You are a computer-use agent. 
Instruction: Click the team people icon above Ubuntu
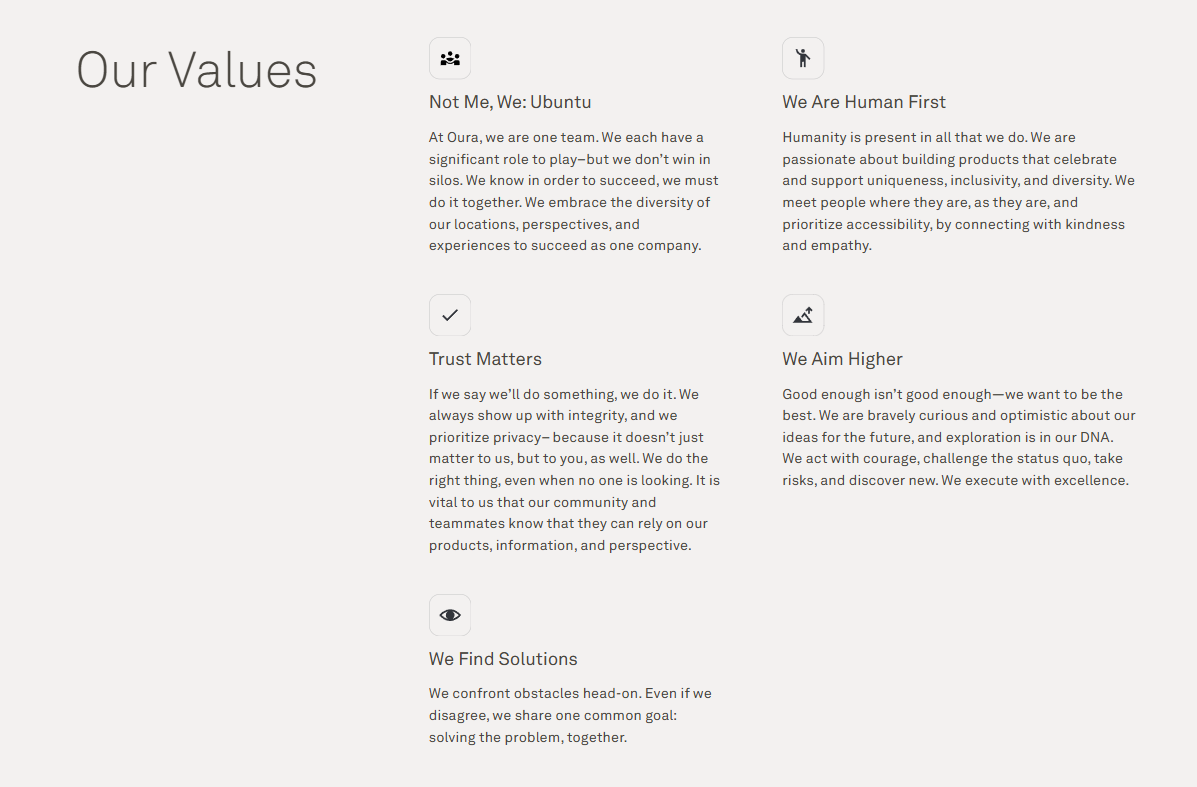click(x=450, y=58)
